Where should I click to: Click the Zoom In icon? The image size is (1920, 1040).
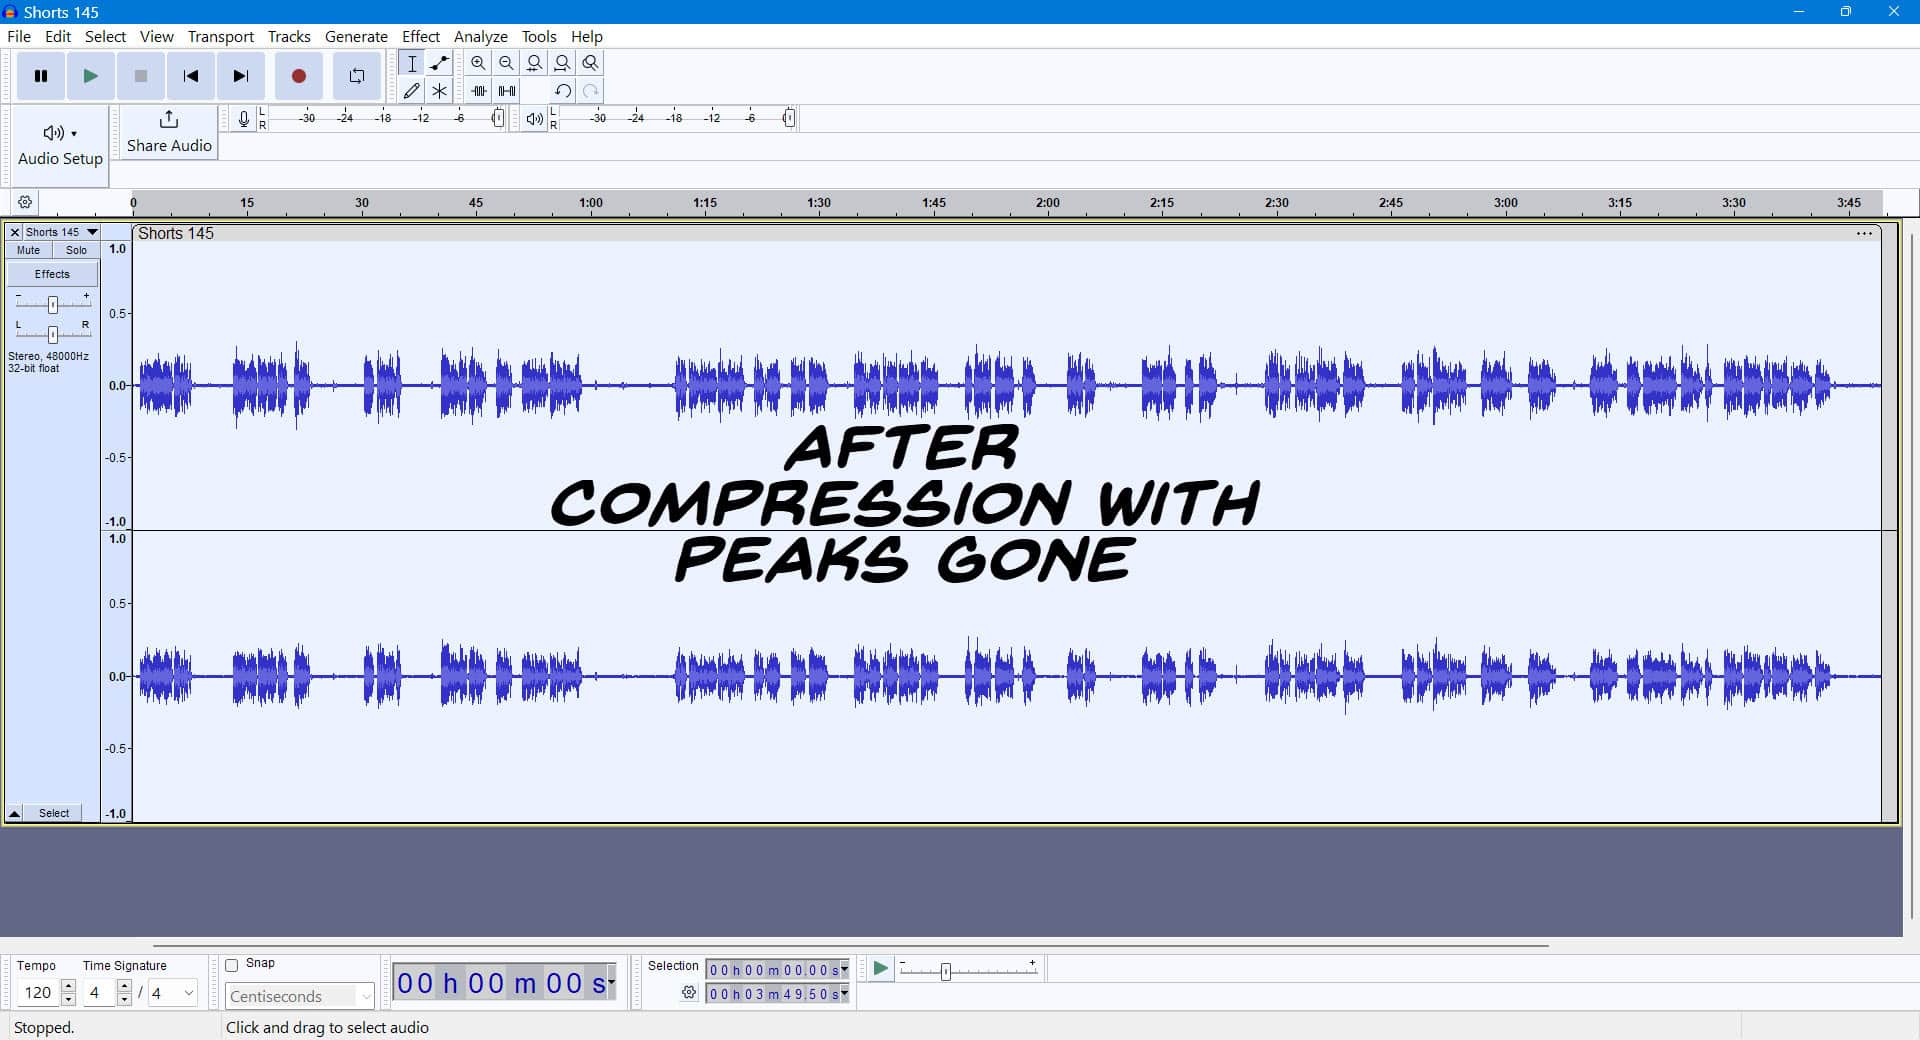click(478, 62)
